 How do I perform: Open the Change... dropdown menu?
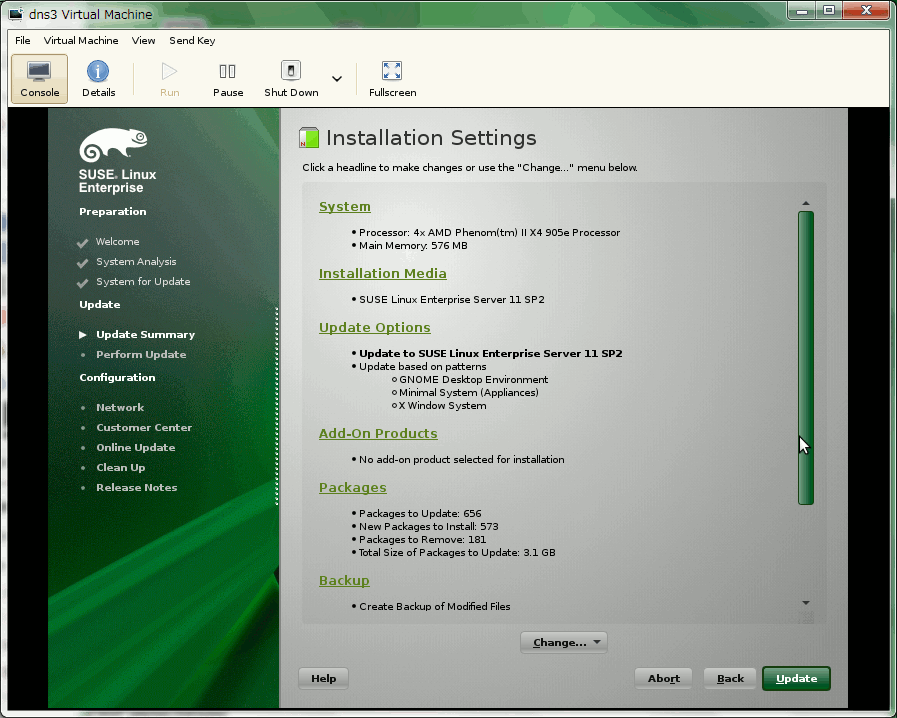(x=563, y=642)
